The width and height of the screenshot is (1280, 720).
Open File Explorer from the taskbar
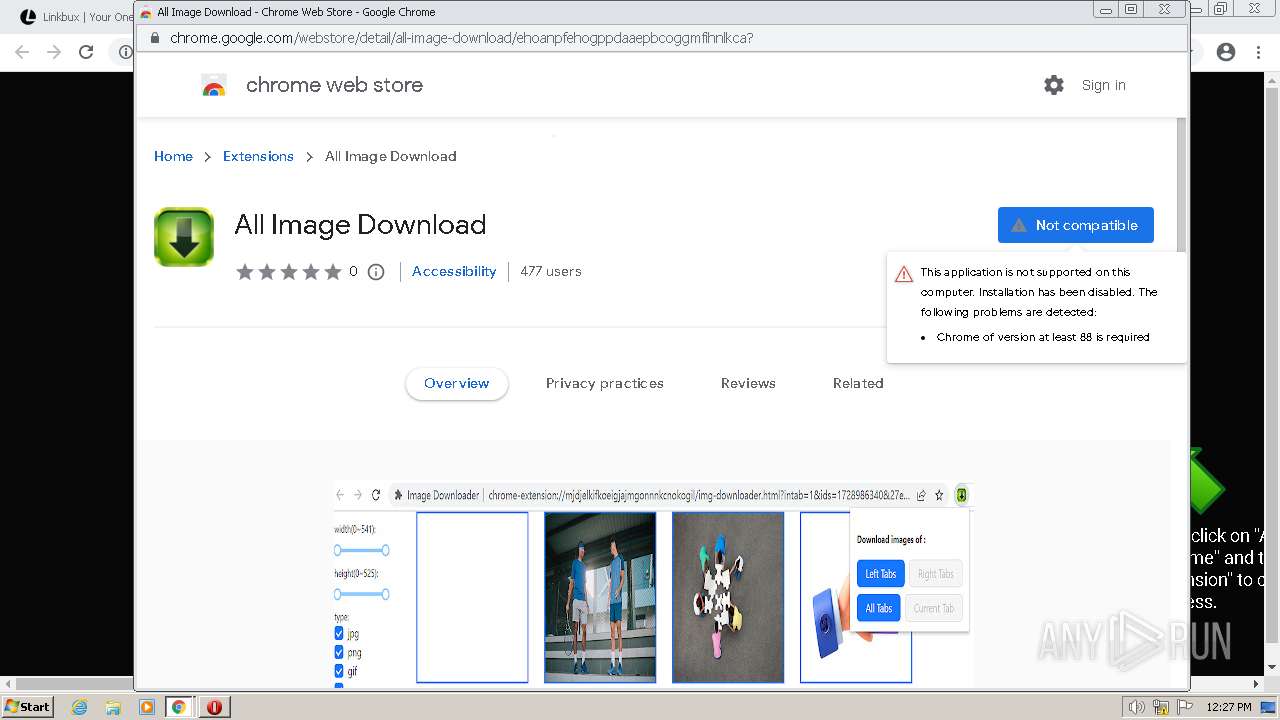tap(113, 707)
